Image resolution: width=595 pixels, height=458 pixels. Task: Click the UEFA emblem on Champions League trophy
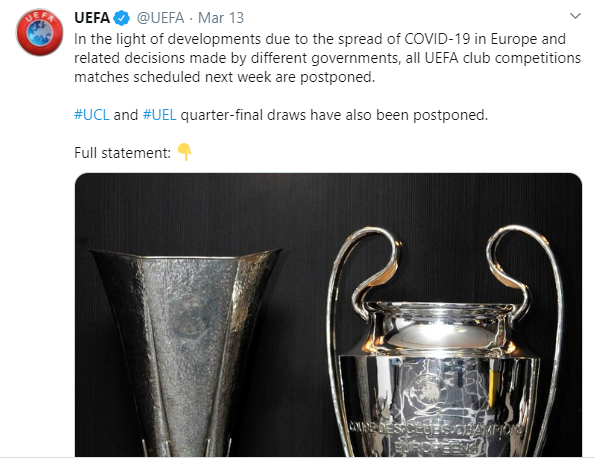coord(429,390)
